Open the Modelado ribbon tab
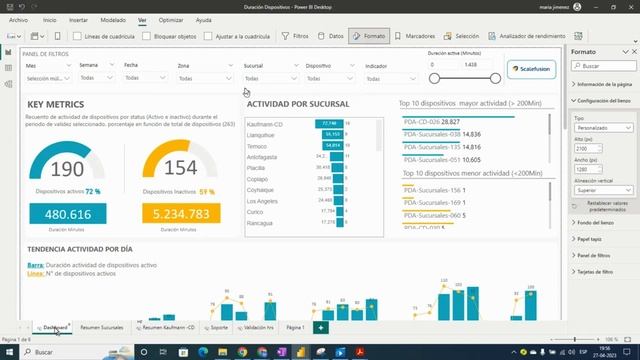Screen dimensions: 640x360 click(113, 20)
